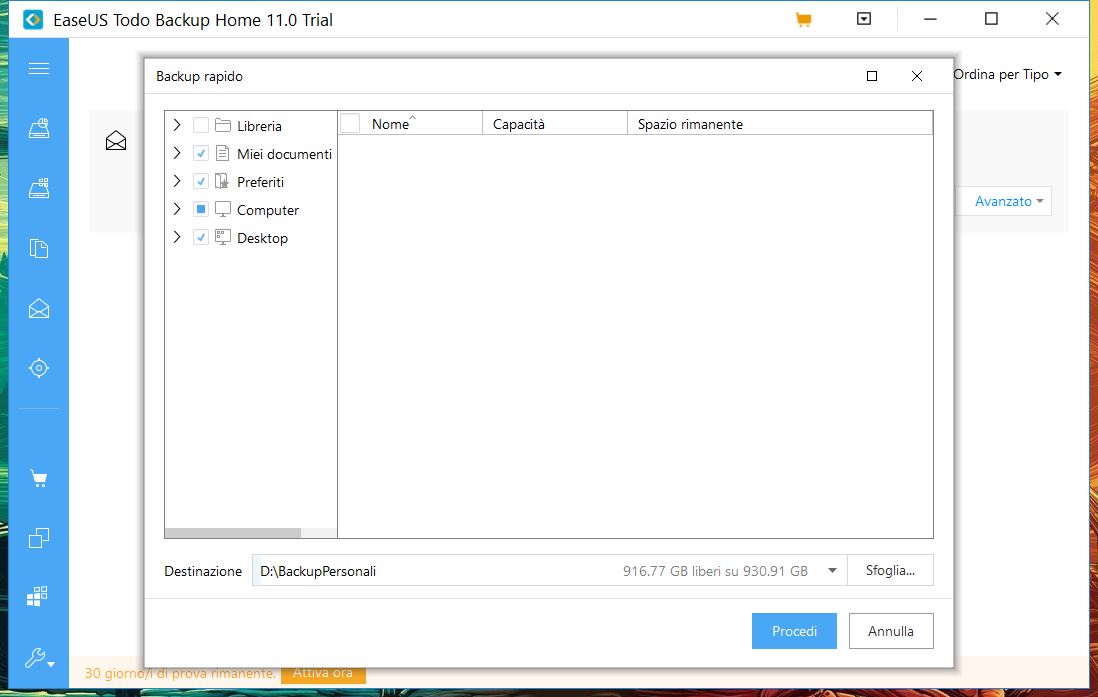Image resolution: width=1098 pixels, height=697 pixels.
Task: Click the Preferiti favorites icon
Action: click(x=222, y=181)
